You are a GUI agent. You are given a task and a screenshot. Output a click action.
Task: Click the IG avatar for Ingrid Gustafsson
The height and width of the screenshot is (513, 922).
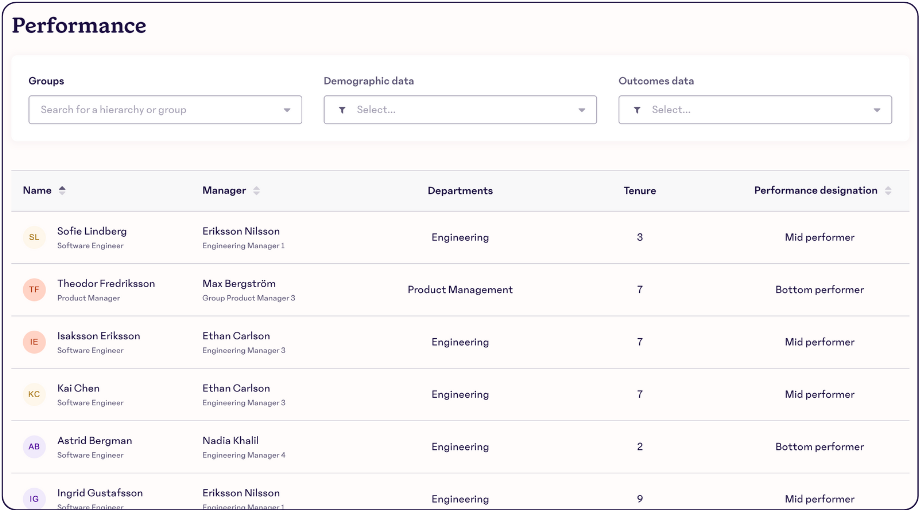coord(34,499)
